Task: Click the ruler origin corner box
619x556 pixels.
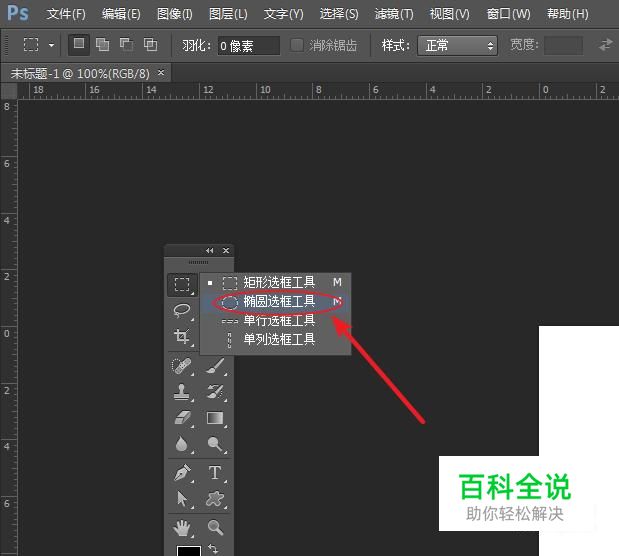Action: (x=9, y=90)
